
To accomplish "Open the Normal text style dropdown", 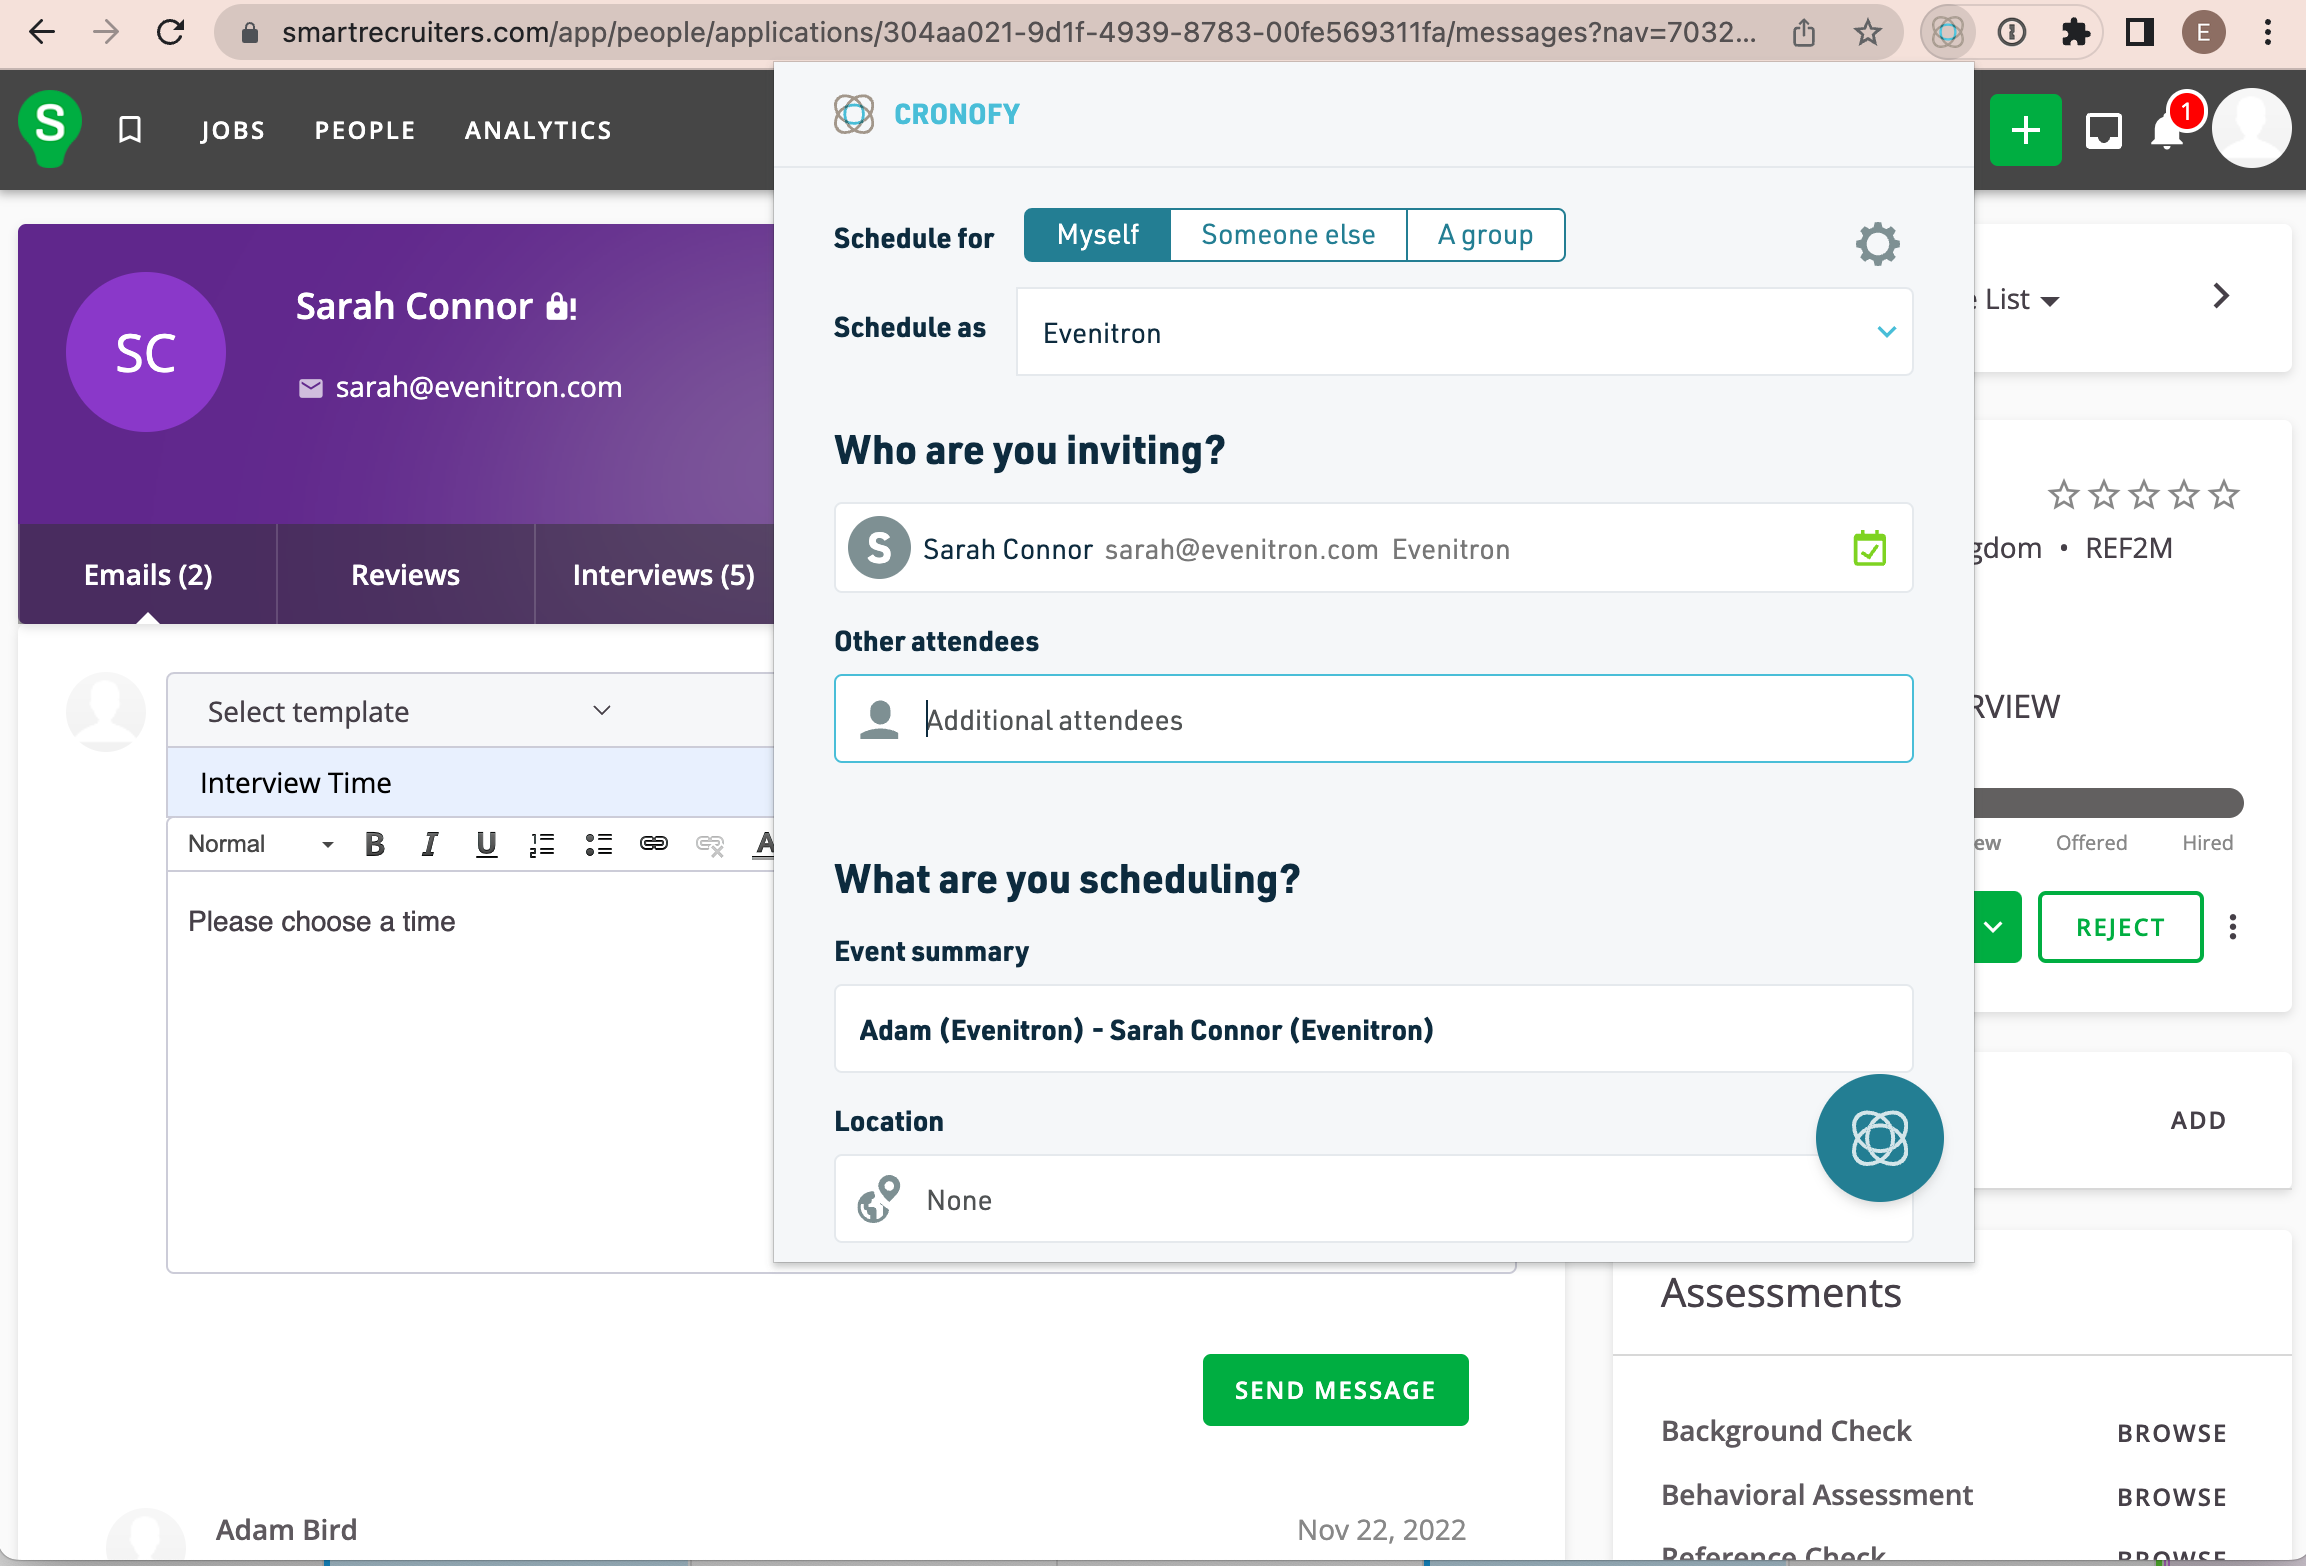I will [260, 844].
